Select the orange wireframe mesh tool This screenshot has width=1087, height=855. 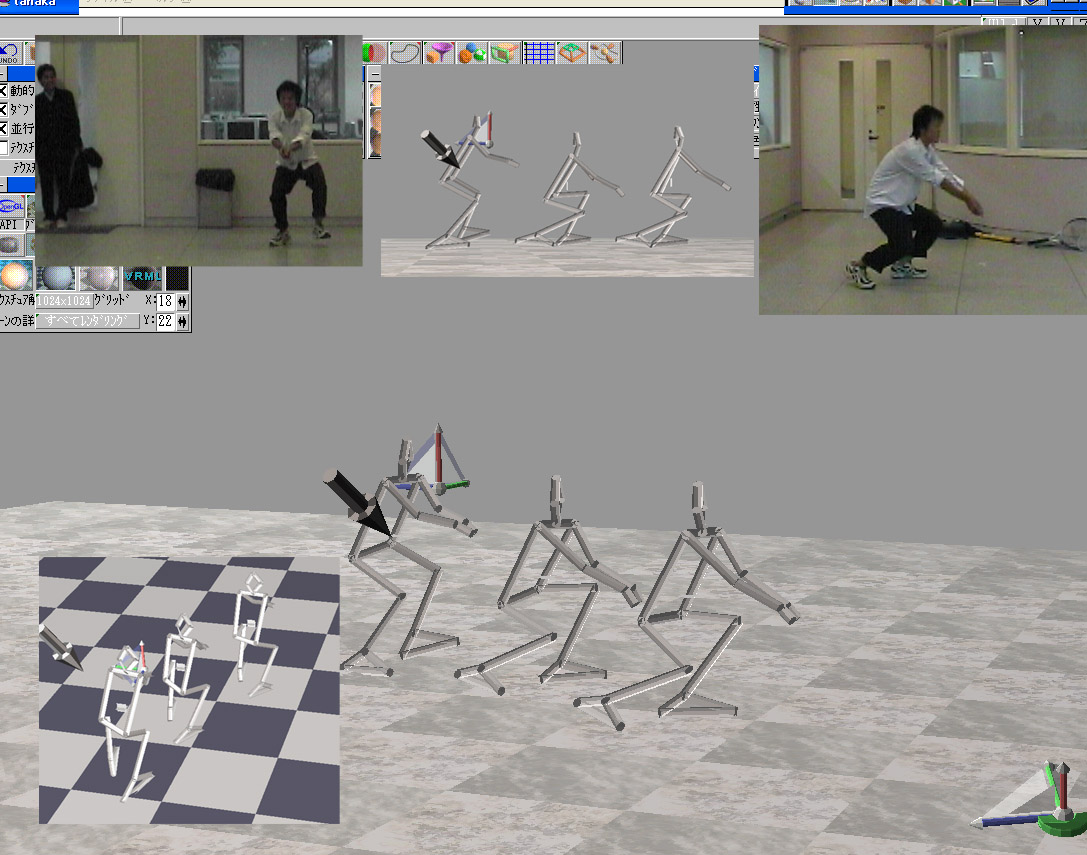pyautogui.click(x=573, y=53)
